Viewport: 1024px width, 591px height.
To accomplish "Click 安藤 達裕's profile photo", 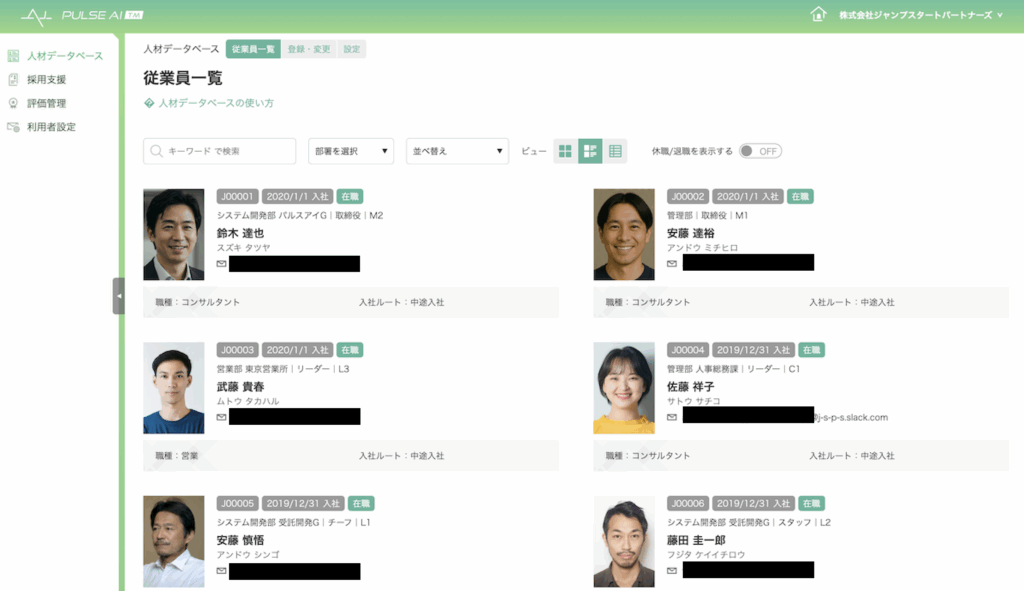I will coord(624,234).
